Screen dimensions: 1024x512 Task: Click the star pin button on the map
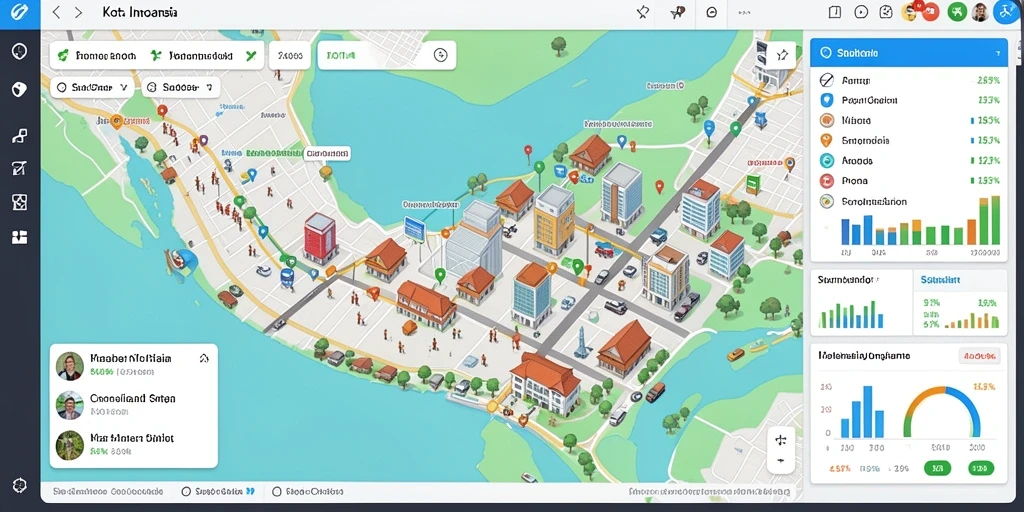click(x=782, y=56)
